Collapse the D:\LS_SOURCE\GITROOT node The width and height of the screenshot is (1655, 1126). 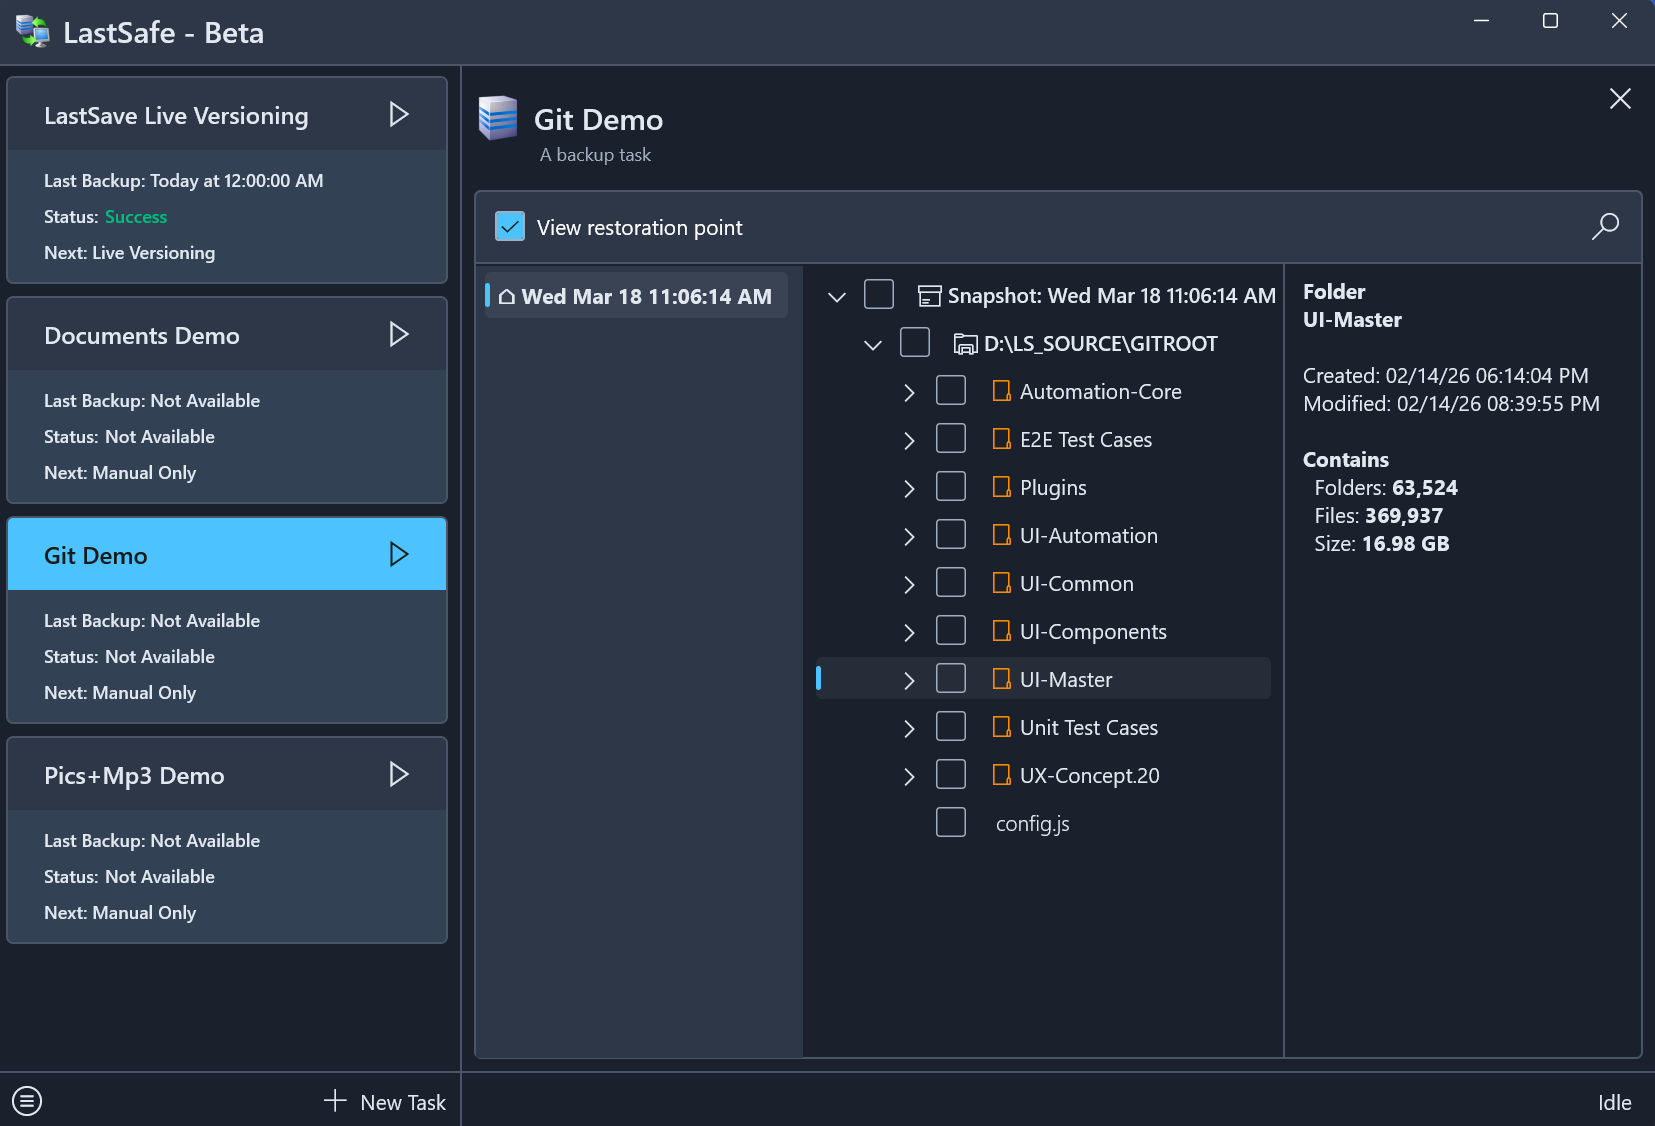coord(873,344)
